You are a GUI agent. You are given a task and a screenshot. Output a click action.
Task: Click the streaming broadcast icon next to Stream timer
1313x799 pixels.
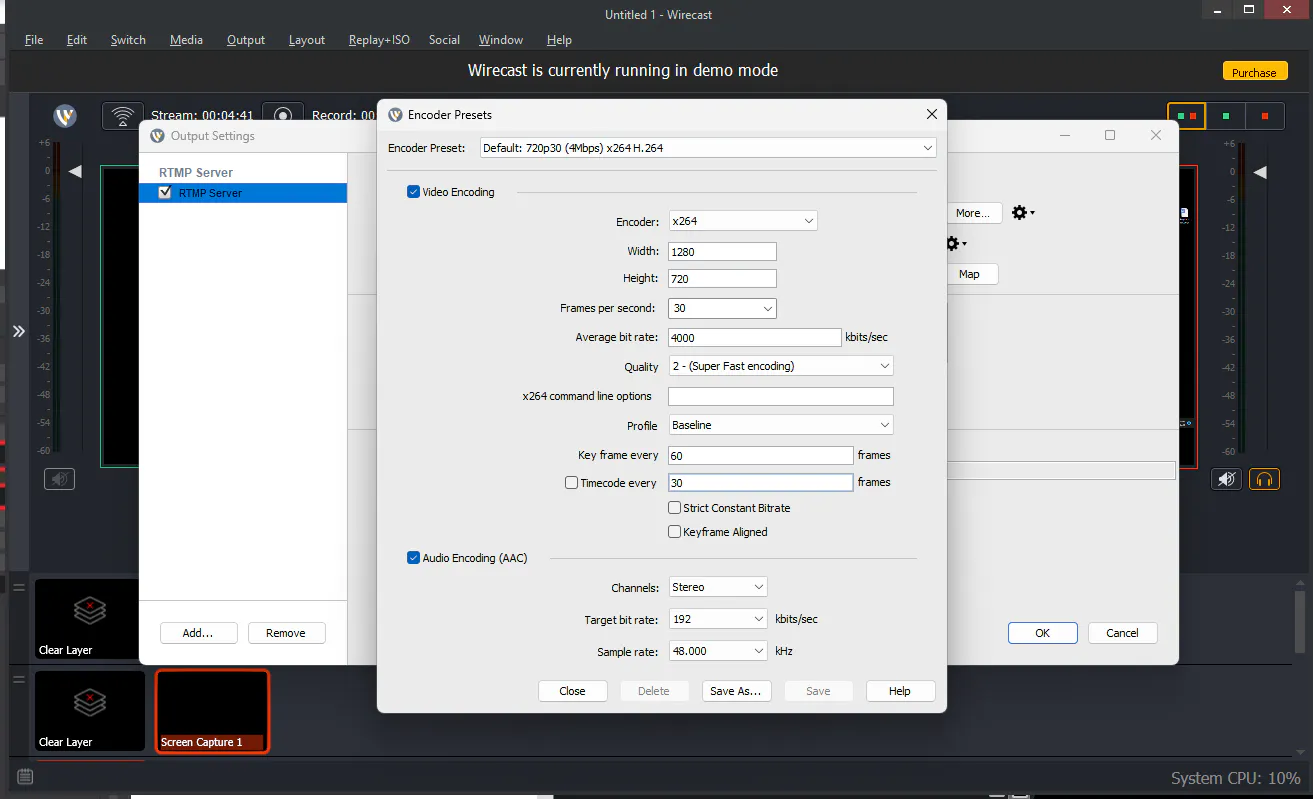[x=122, y=115]
